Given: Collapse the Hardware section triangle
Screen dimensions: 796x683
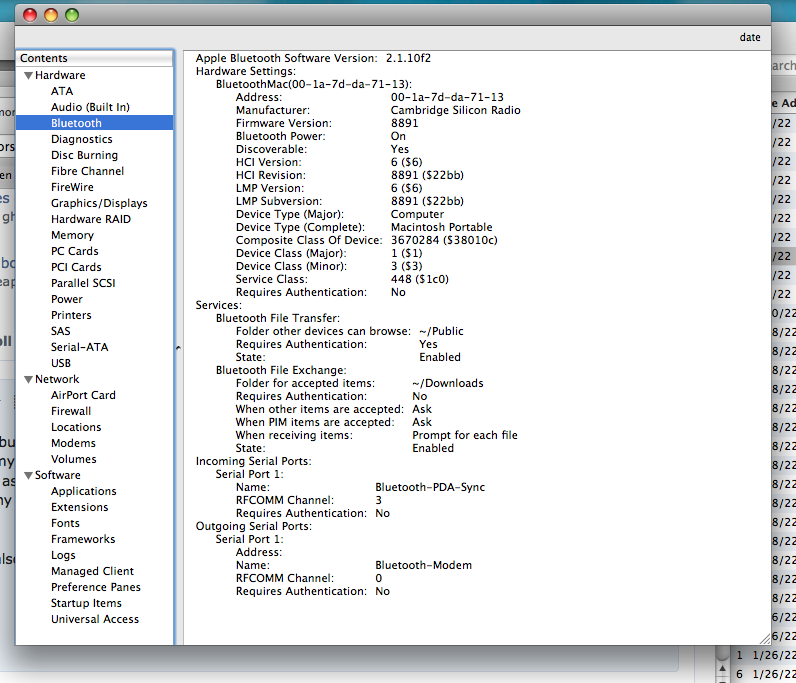Looking at the screenshot, I should click(x=28, y=75).
